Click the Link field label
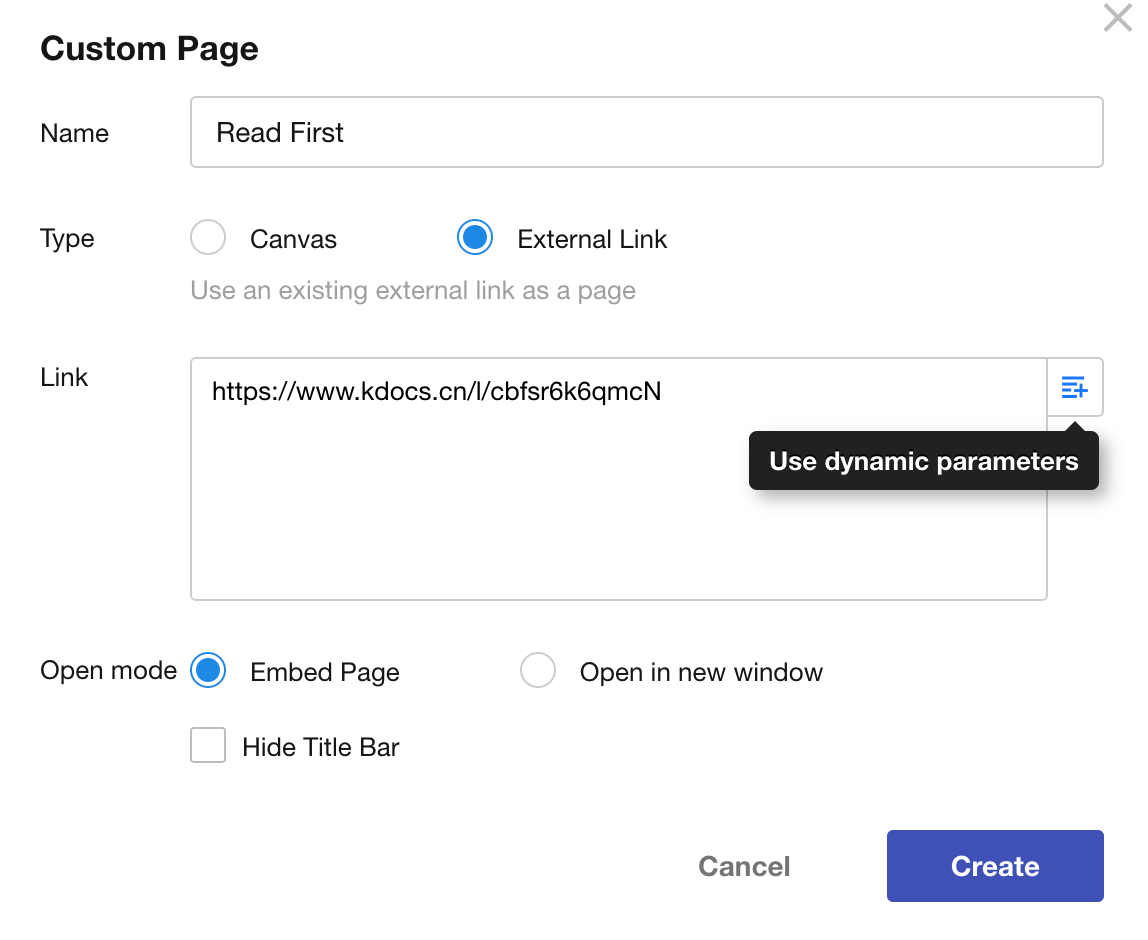1148x940 pixels. tap(64, 377)
